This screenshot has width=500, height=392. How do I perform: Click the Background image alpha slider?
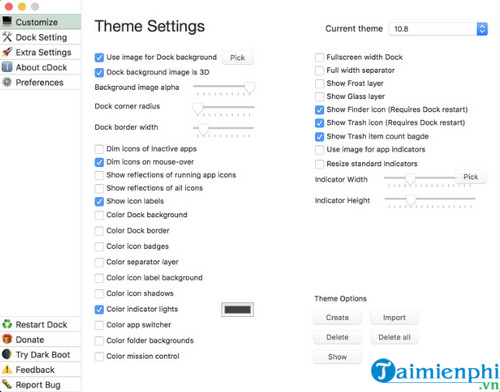pyautogui.click(x=224, y=89)
